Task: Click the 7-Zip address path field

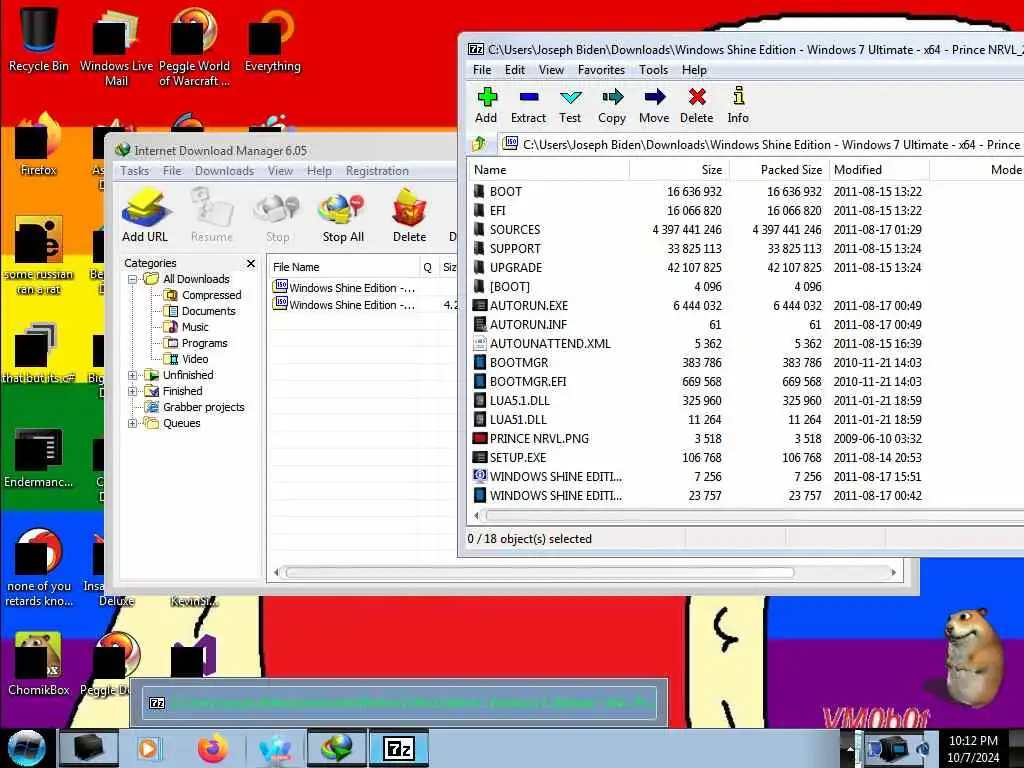Action: 761,144
